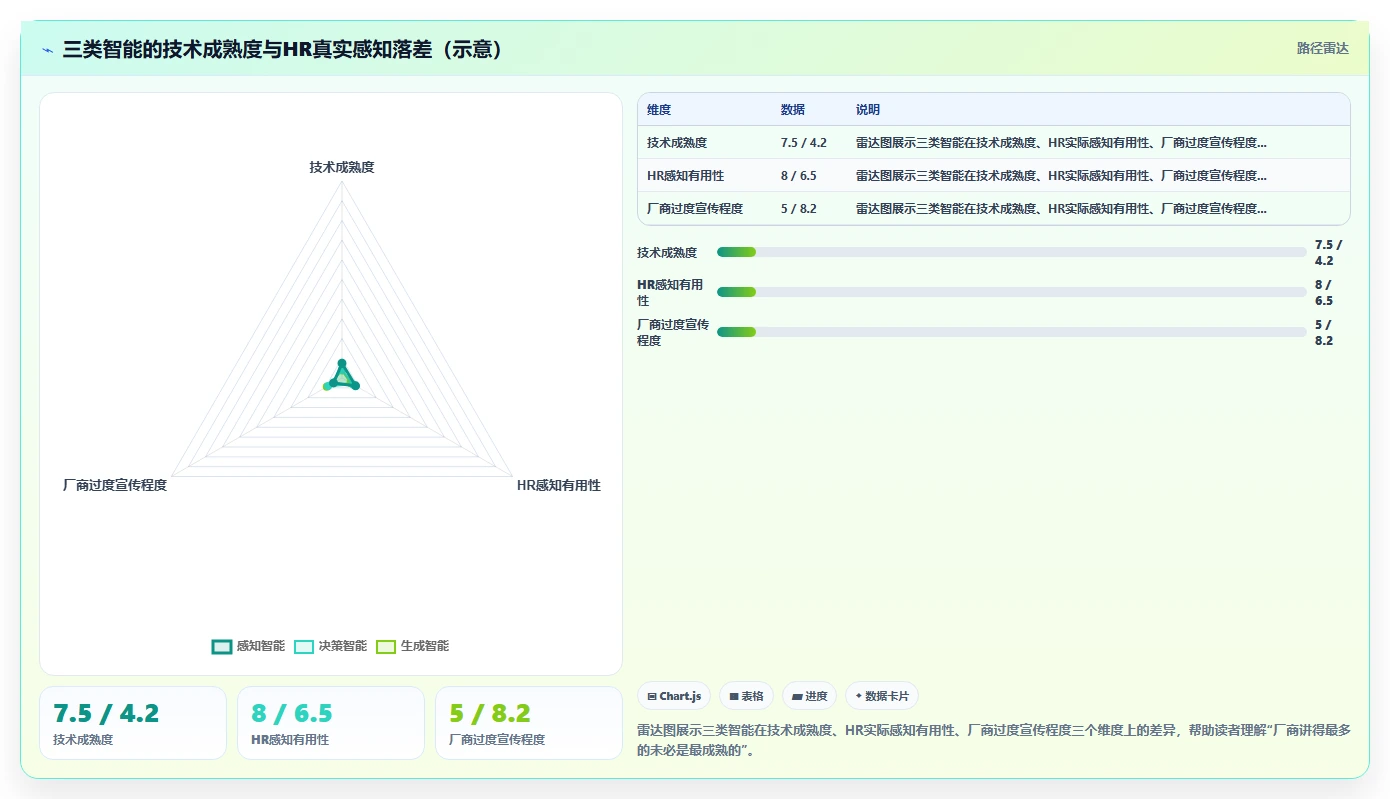The image size is (1390, 799).
Task: Click the icon inside the 进度 chip
Action: pos(797,697)
